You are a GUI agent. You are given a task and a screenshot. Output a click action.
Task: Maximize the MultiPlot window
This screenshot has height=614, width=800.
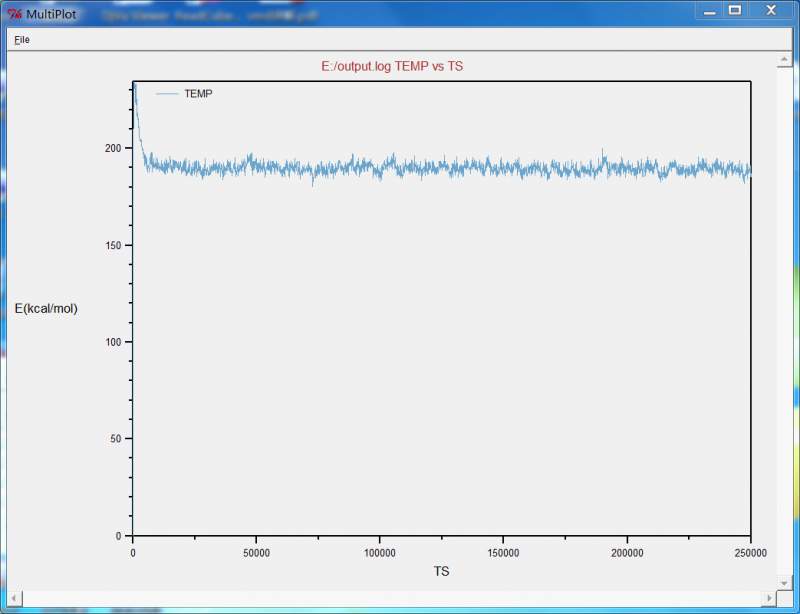point(735,10)
